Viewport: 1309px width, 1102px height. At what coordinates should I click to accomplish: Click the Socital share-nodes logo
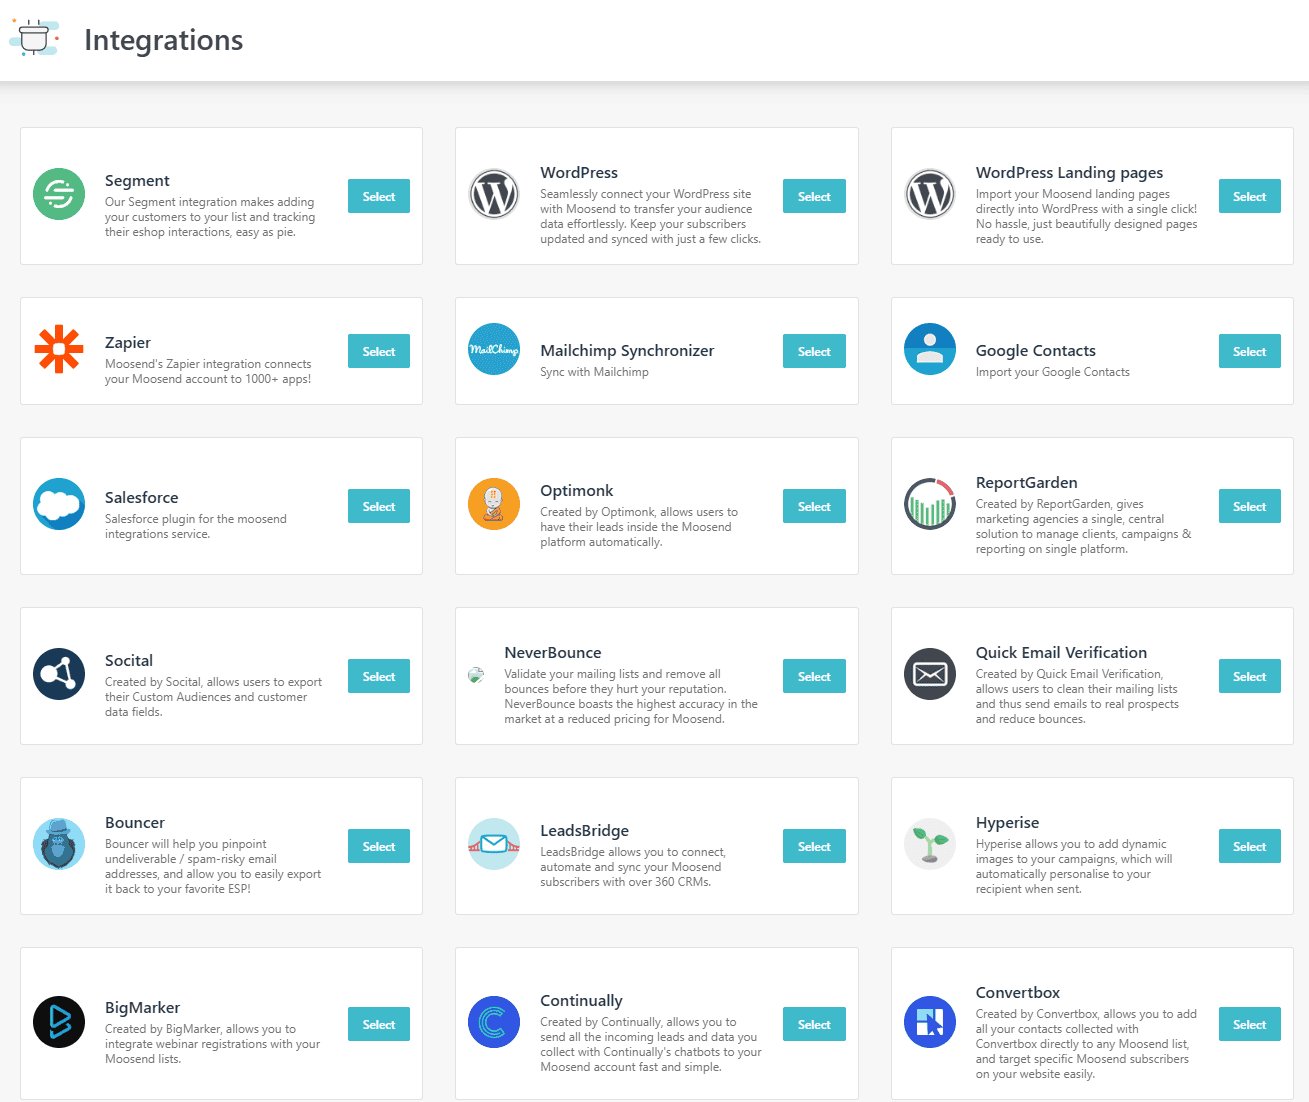[x=59, y=674]
